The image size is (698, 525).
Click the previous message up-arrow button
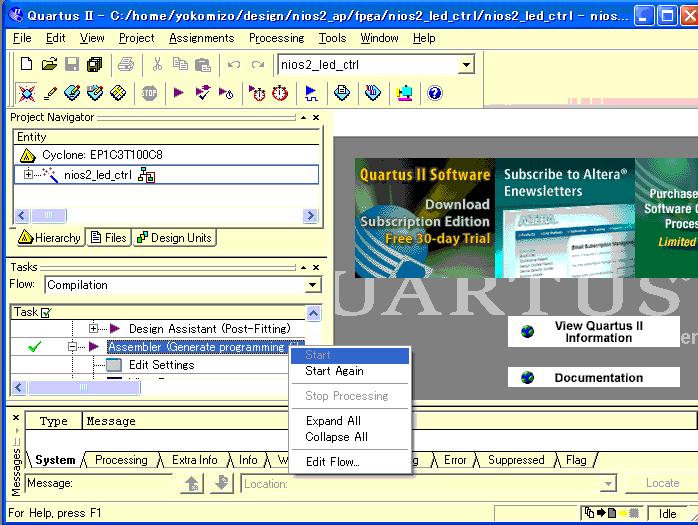(192, 484)
